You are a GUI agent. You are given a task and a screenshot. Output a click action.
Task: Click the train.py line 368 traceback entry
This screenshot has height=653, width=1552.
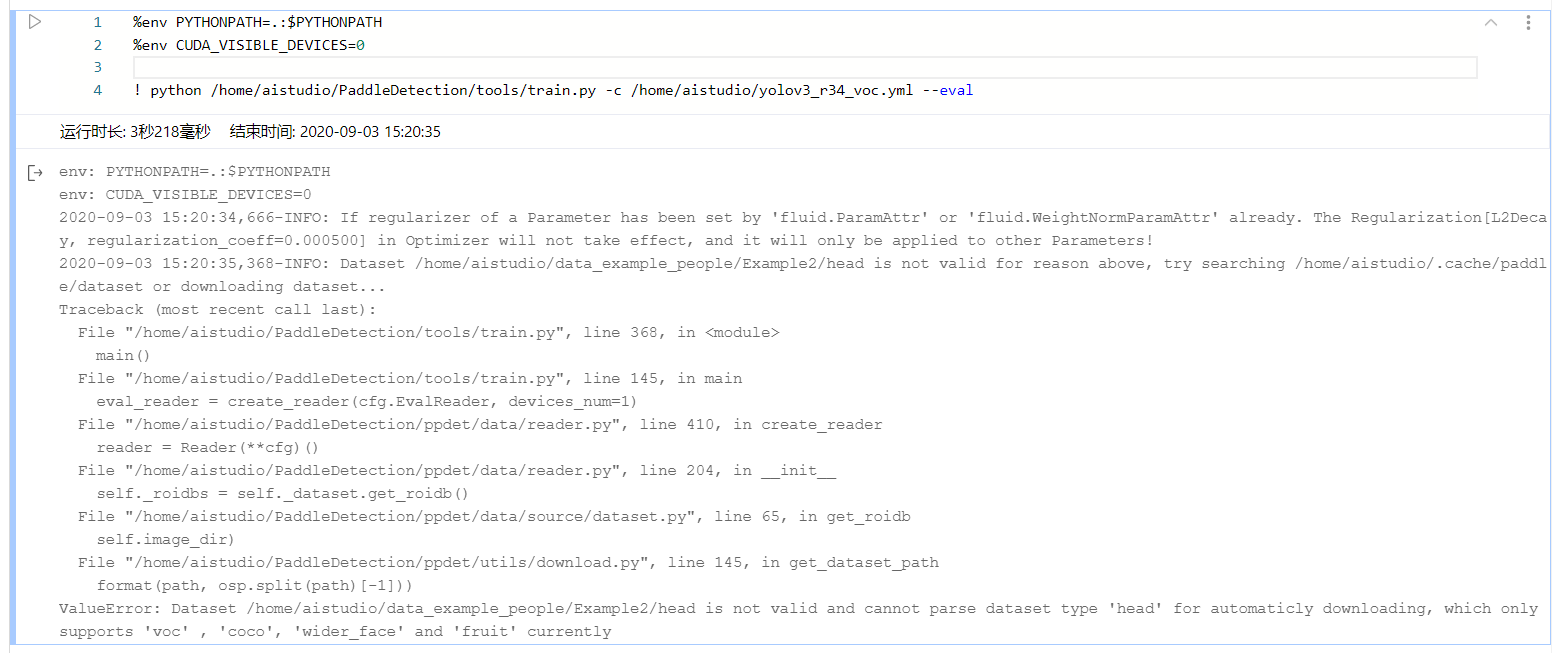pos(428,332)
